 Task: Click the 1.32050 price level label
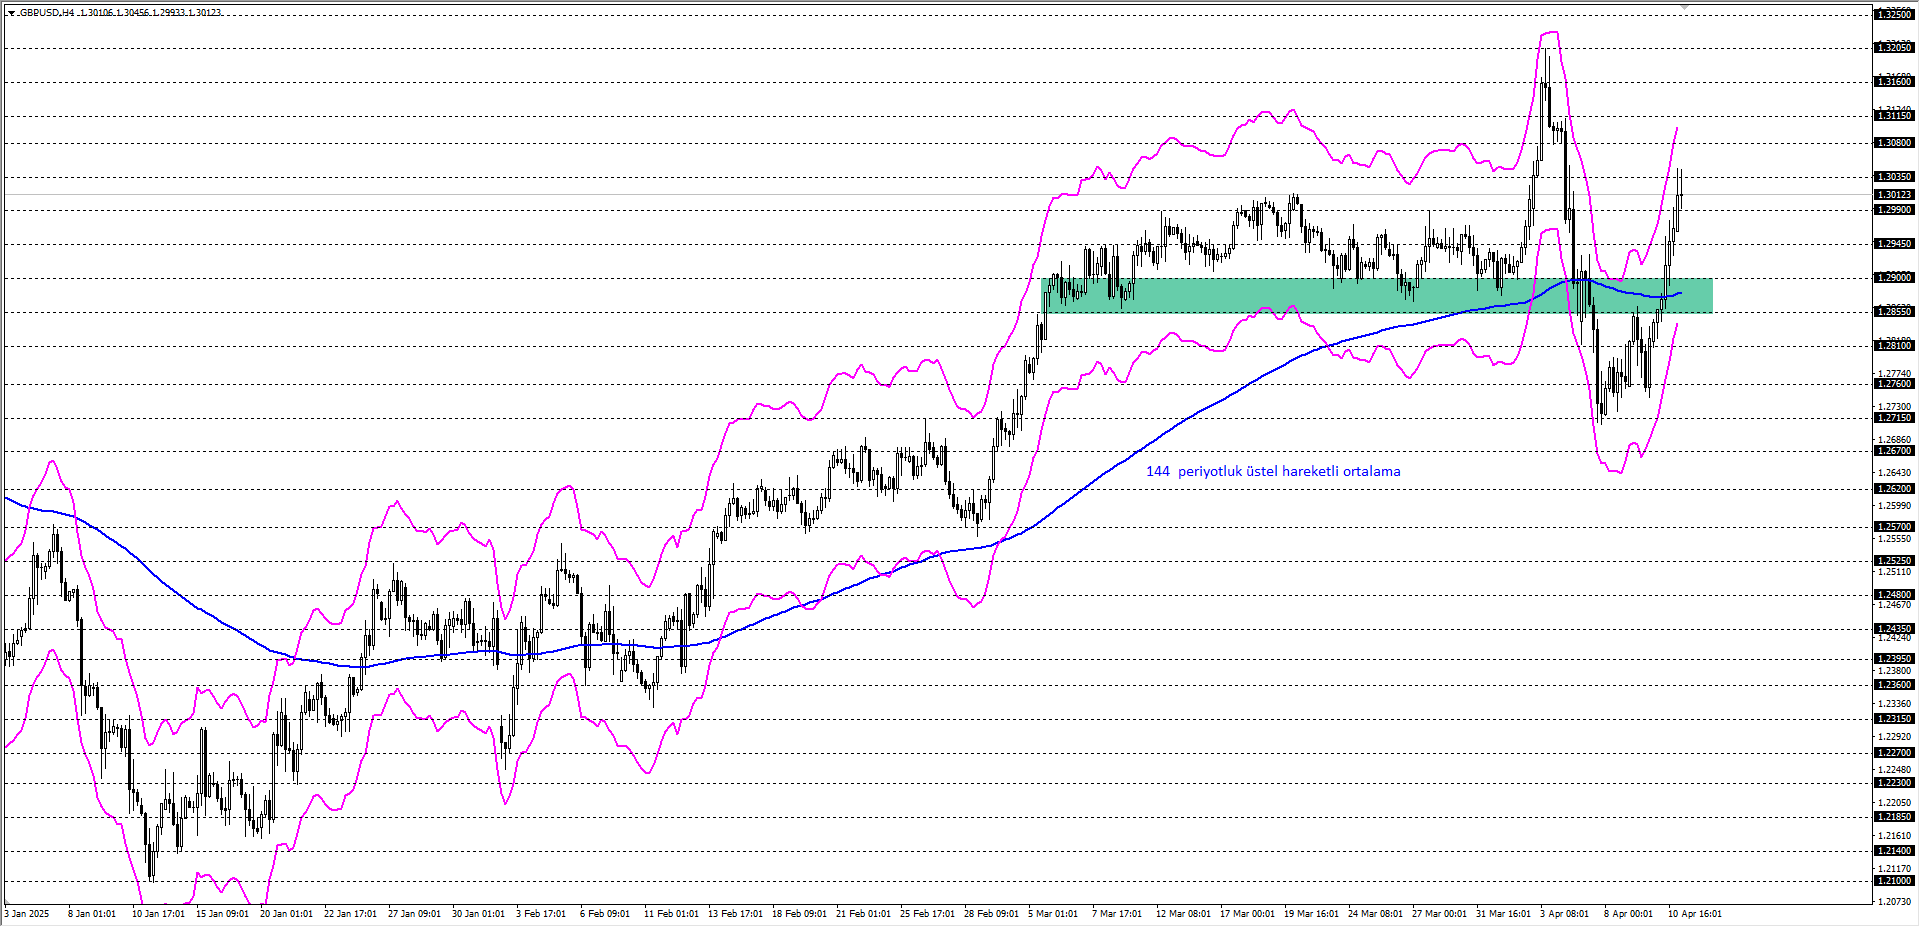coord(1894,48)
